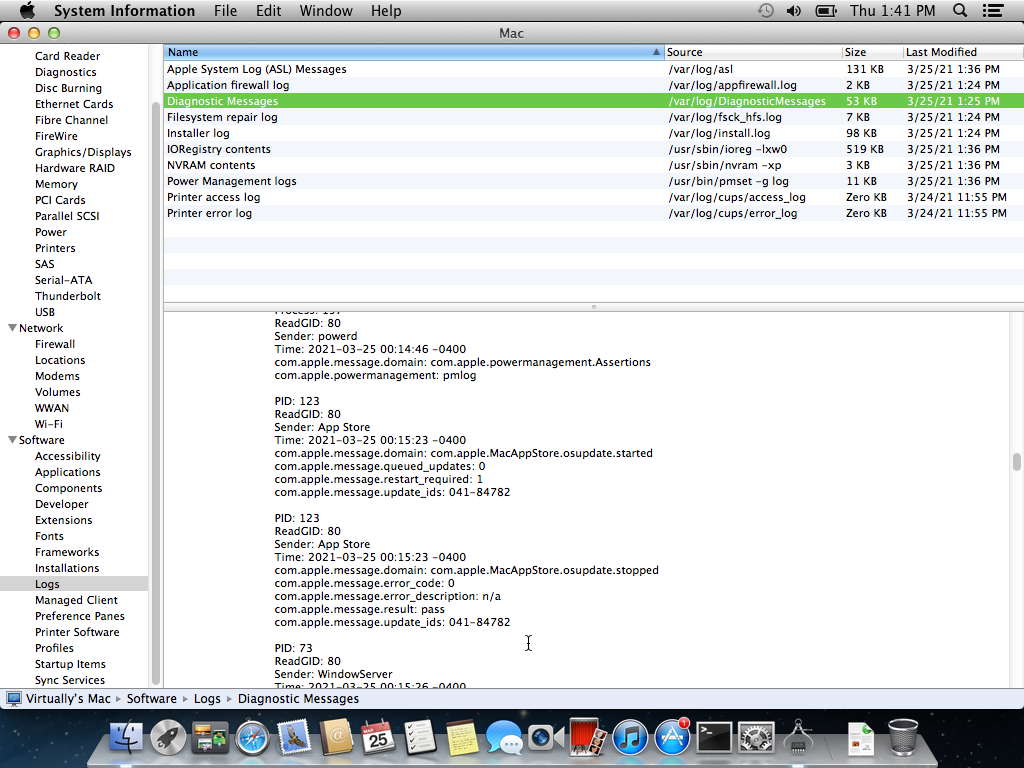1024x768 pixels.
Task: Open Terminal icon in Dock
Action: 714,737
